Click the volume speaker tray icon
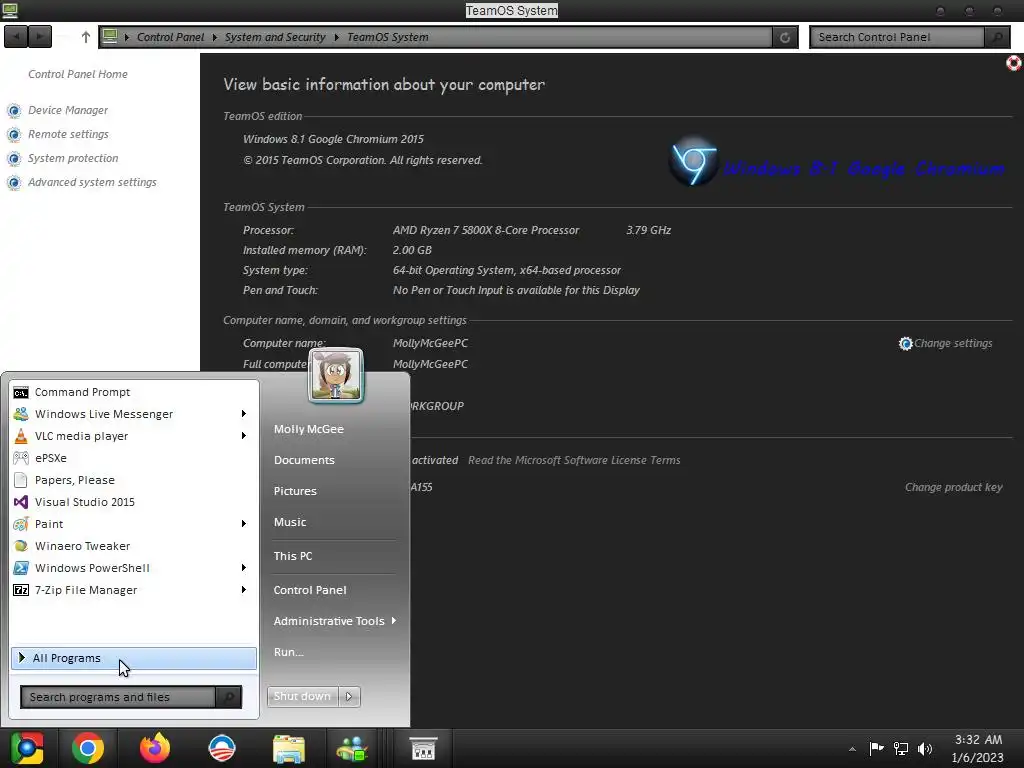 coord(925,748)
